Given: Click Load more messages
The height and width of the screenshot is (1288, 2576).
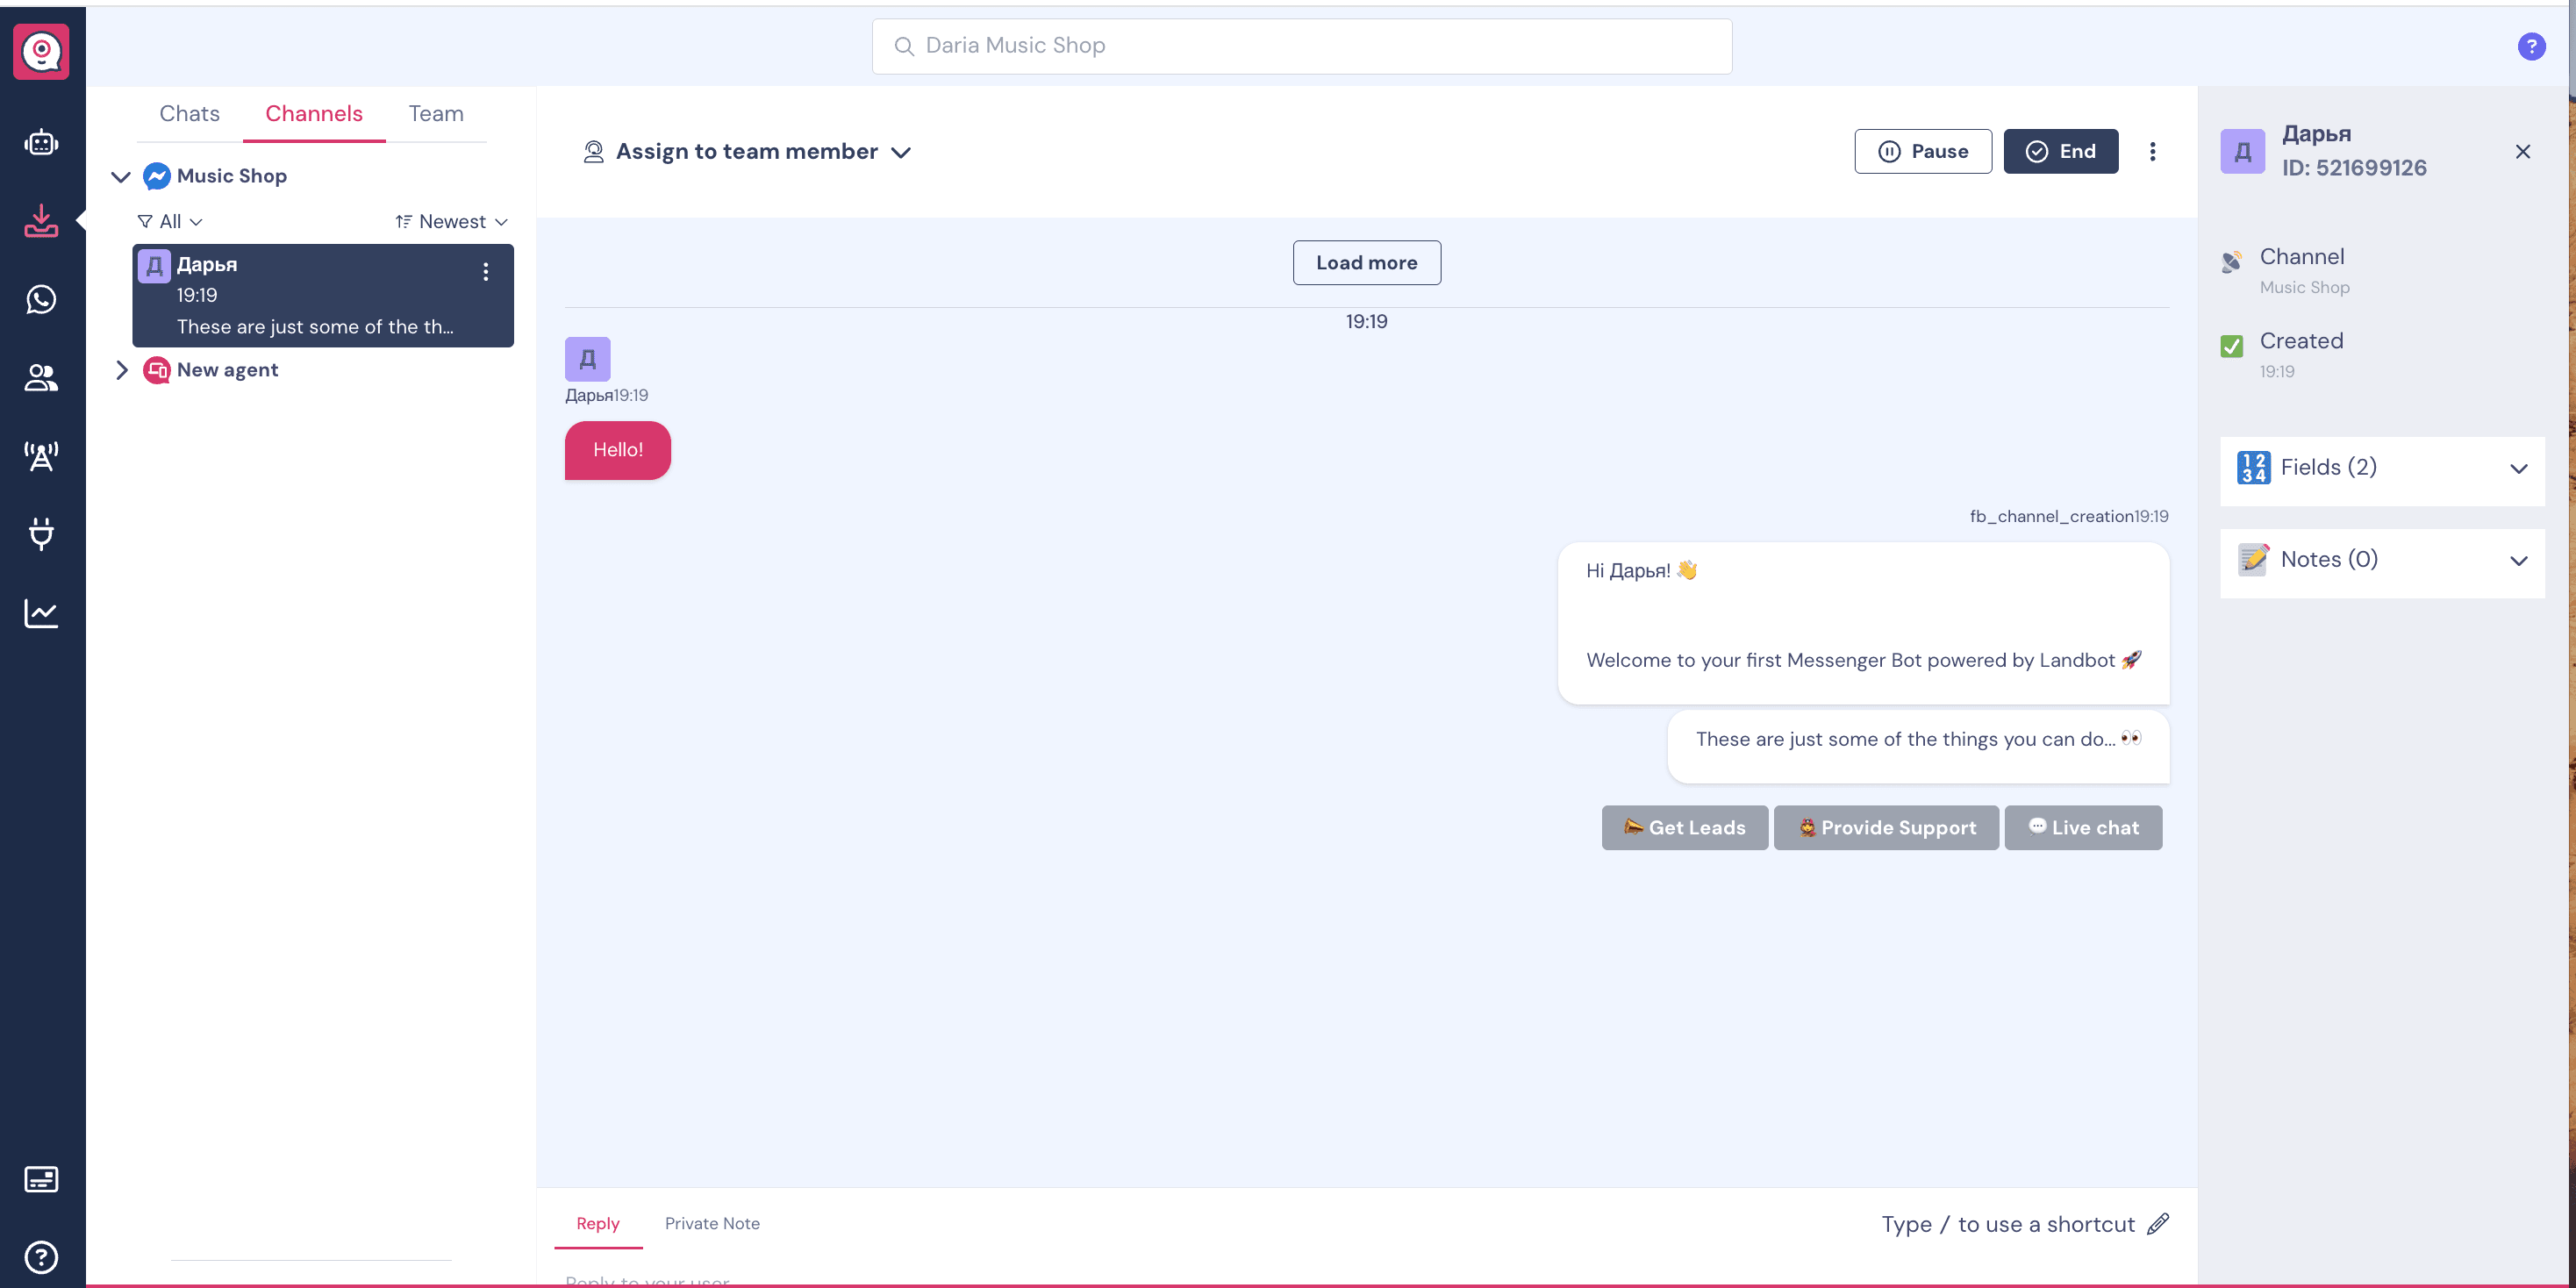Looking at the screenshot, I should tap(1367, 262).
